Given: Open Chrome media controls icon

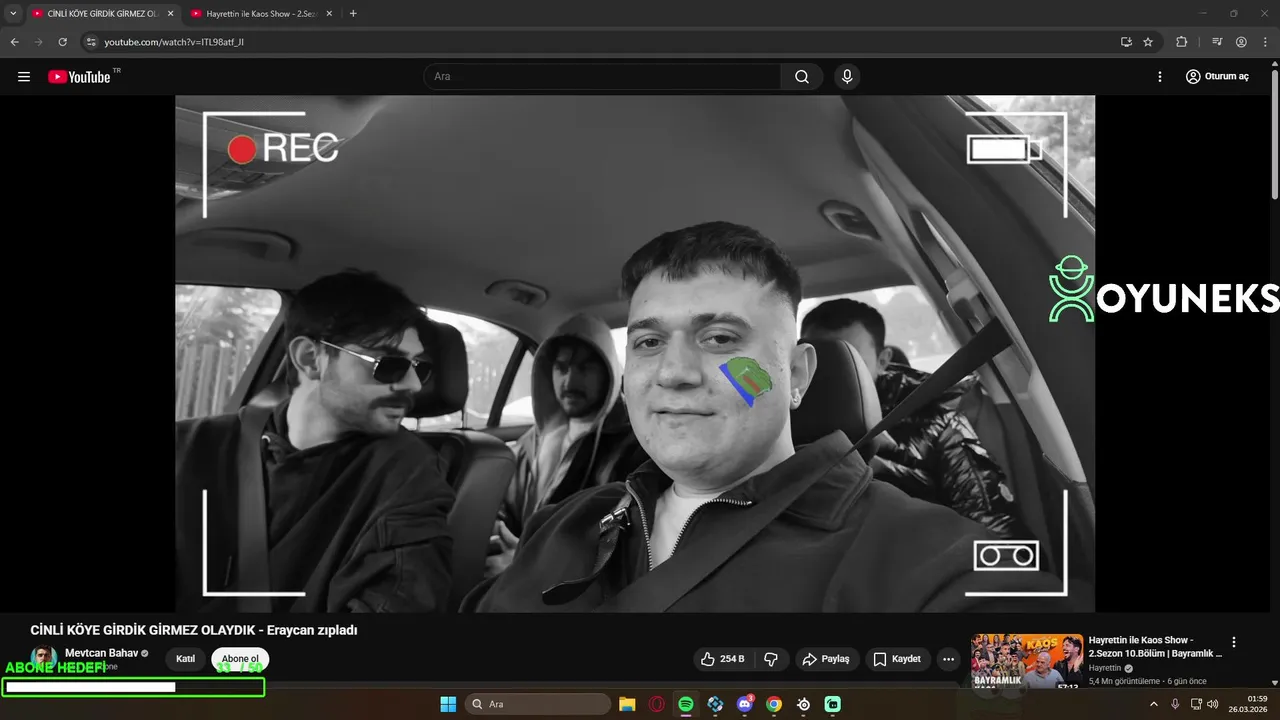Looking at the screenshot, I should tap(1217, 42).
